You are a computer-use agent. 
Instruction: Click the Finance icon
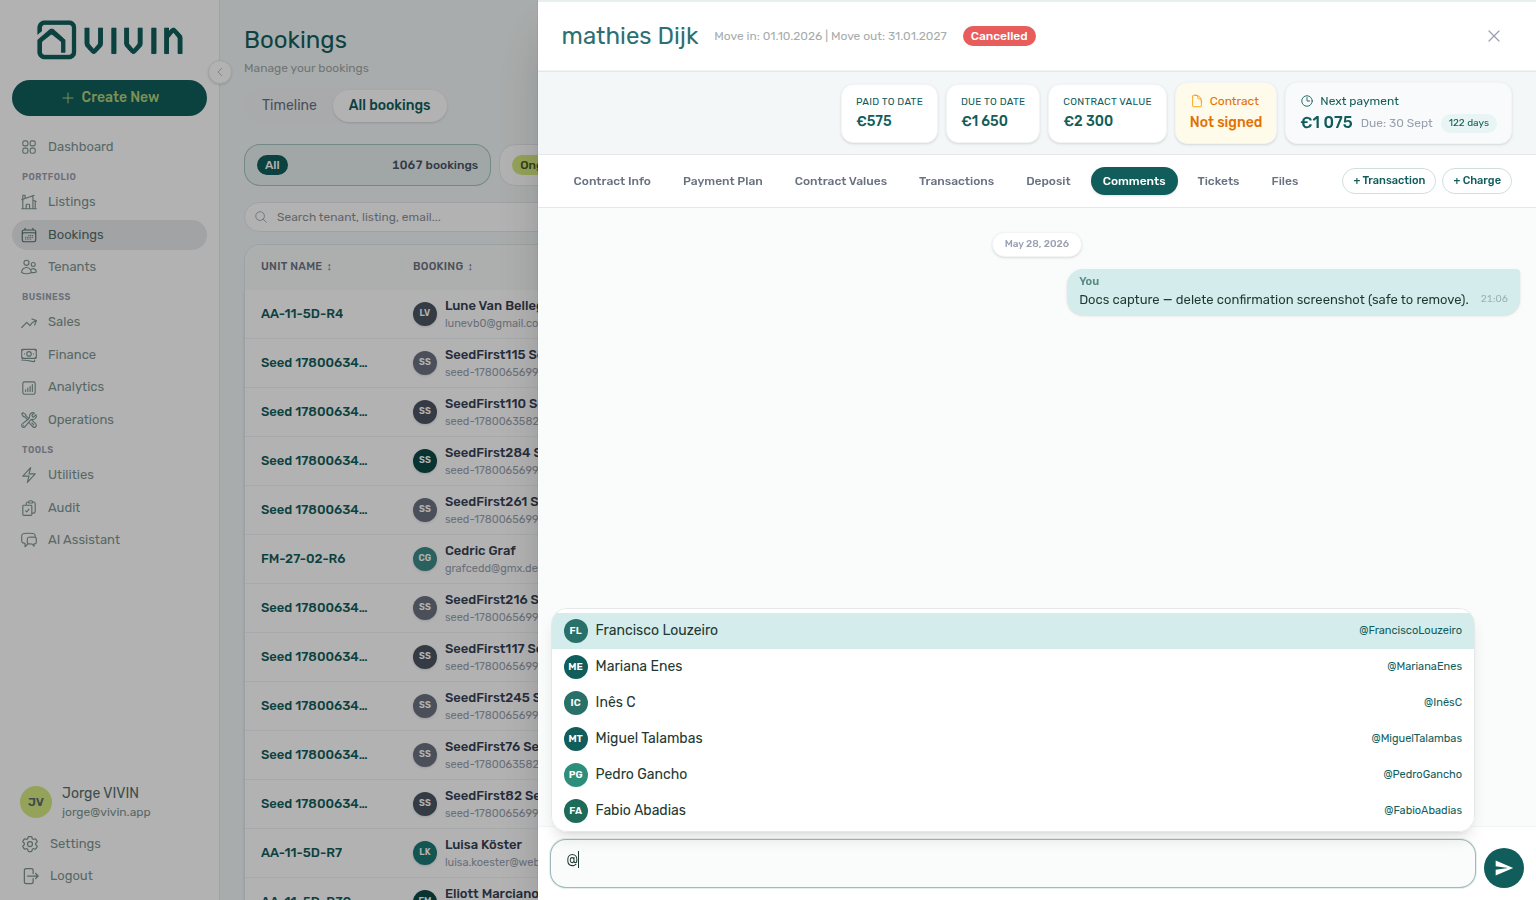[29, 355]
